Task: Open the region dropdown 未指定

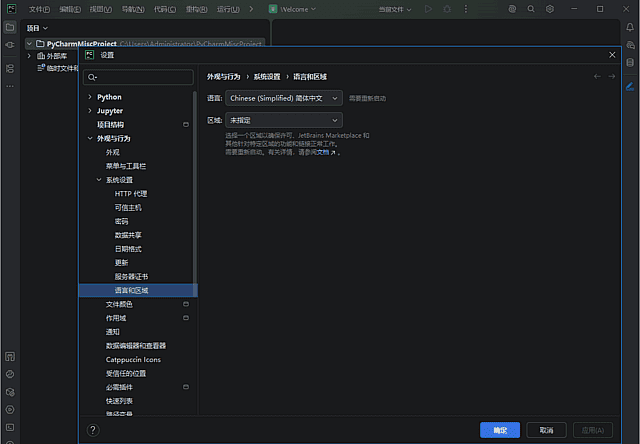Action: (284, 120)
